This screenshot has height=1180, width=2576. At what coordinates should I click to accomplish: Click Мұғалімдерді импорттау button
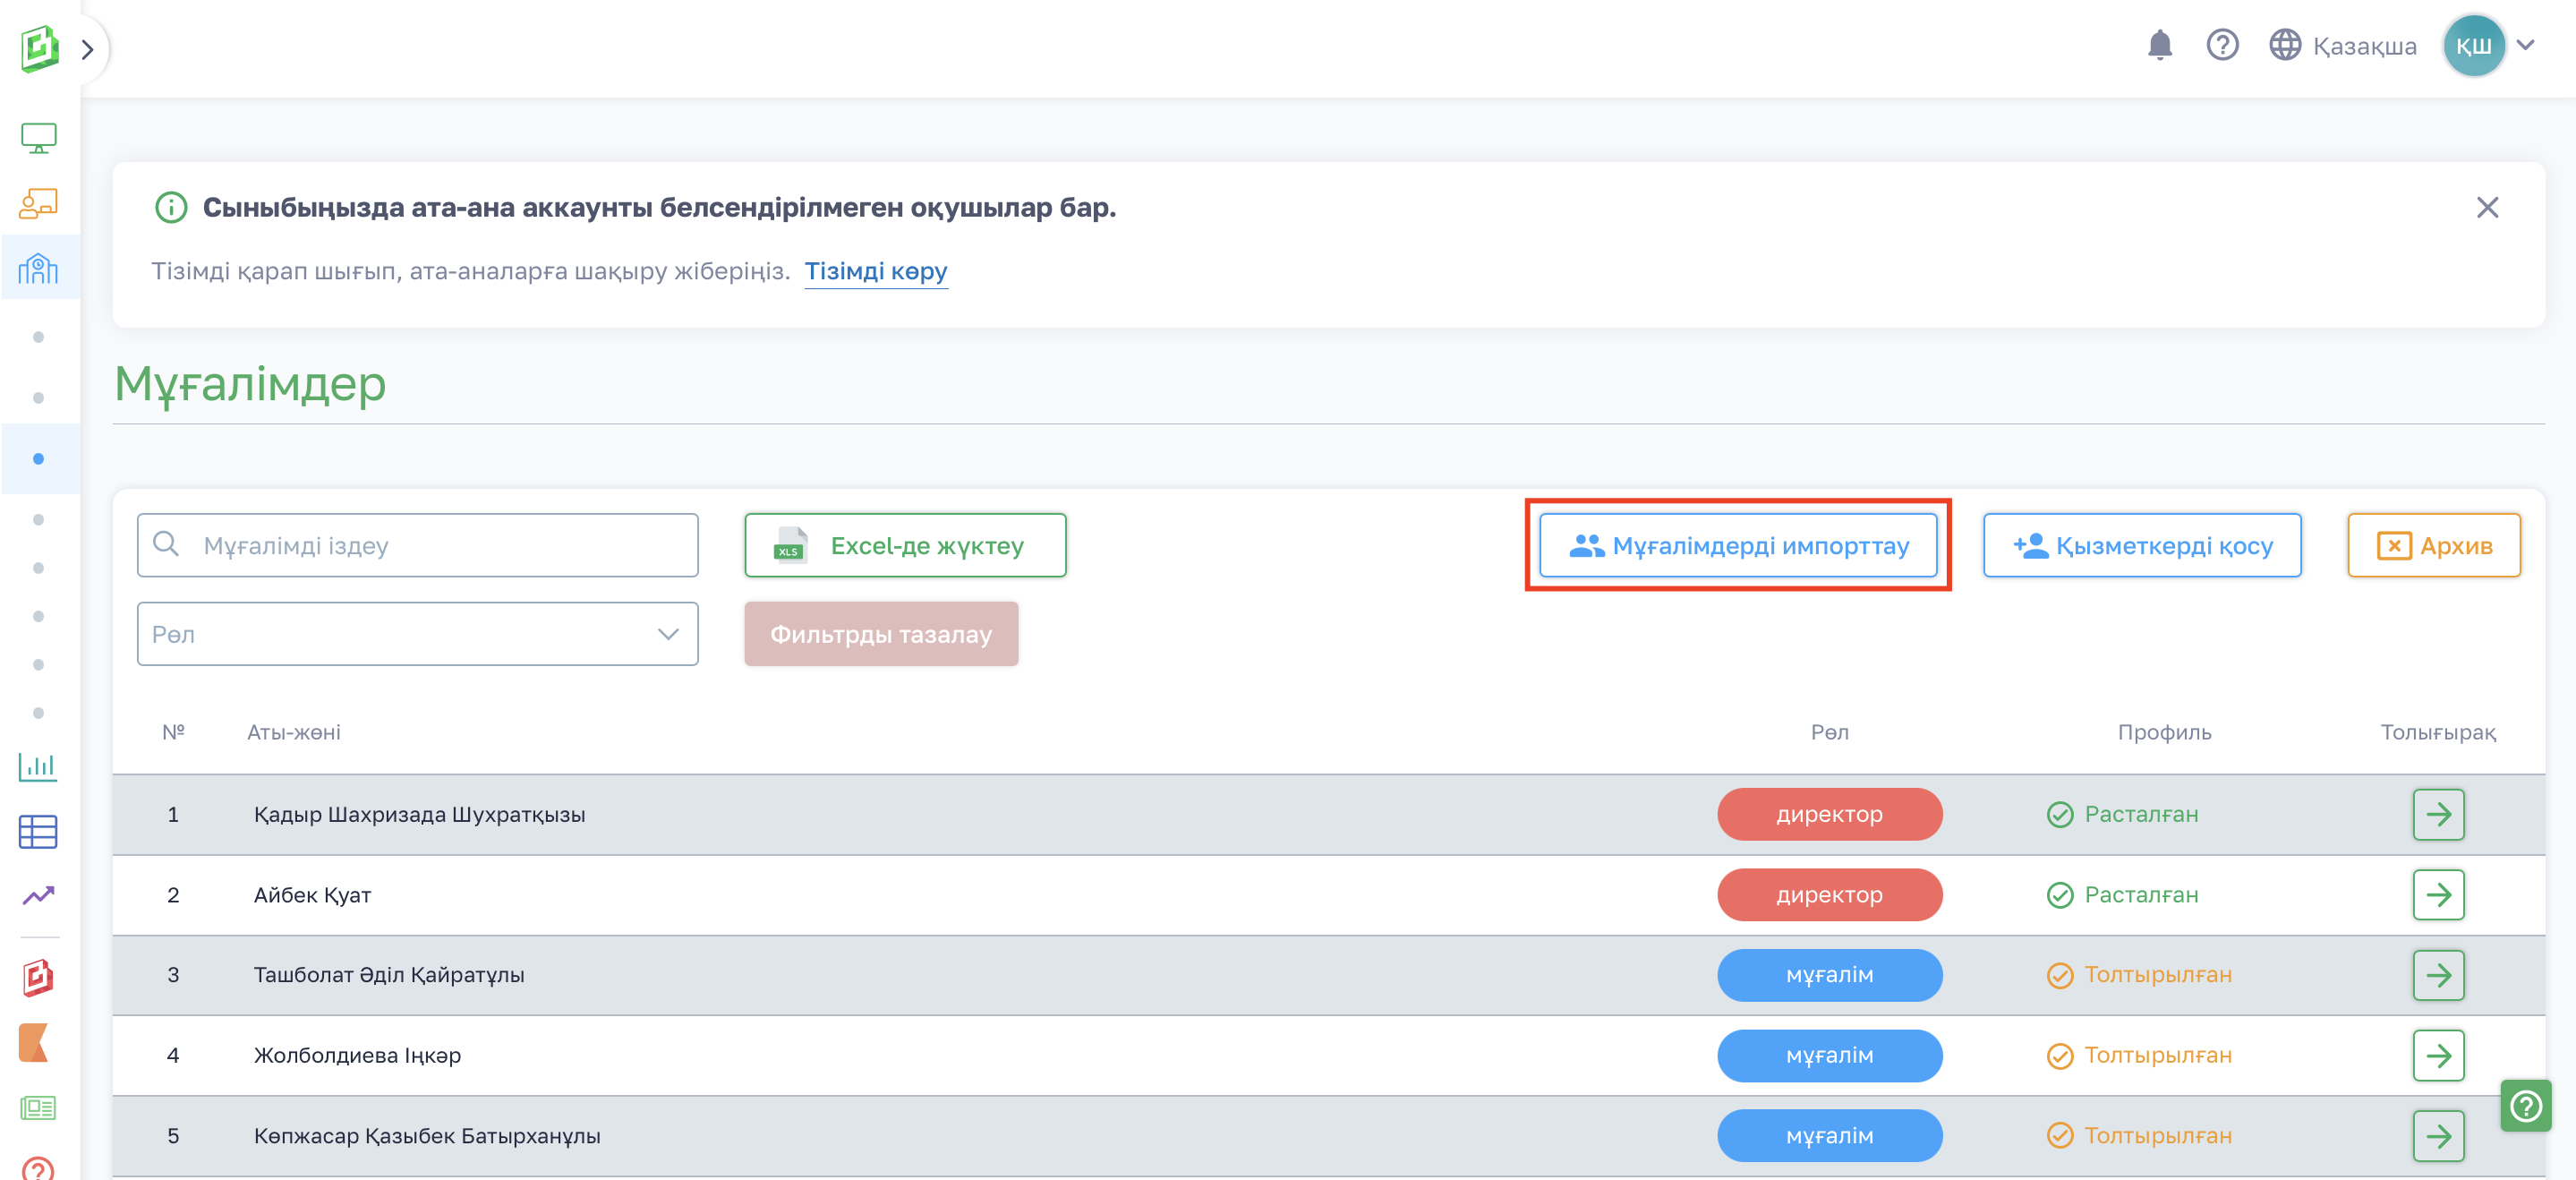pyautogui.click(x=1737, y=546)
